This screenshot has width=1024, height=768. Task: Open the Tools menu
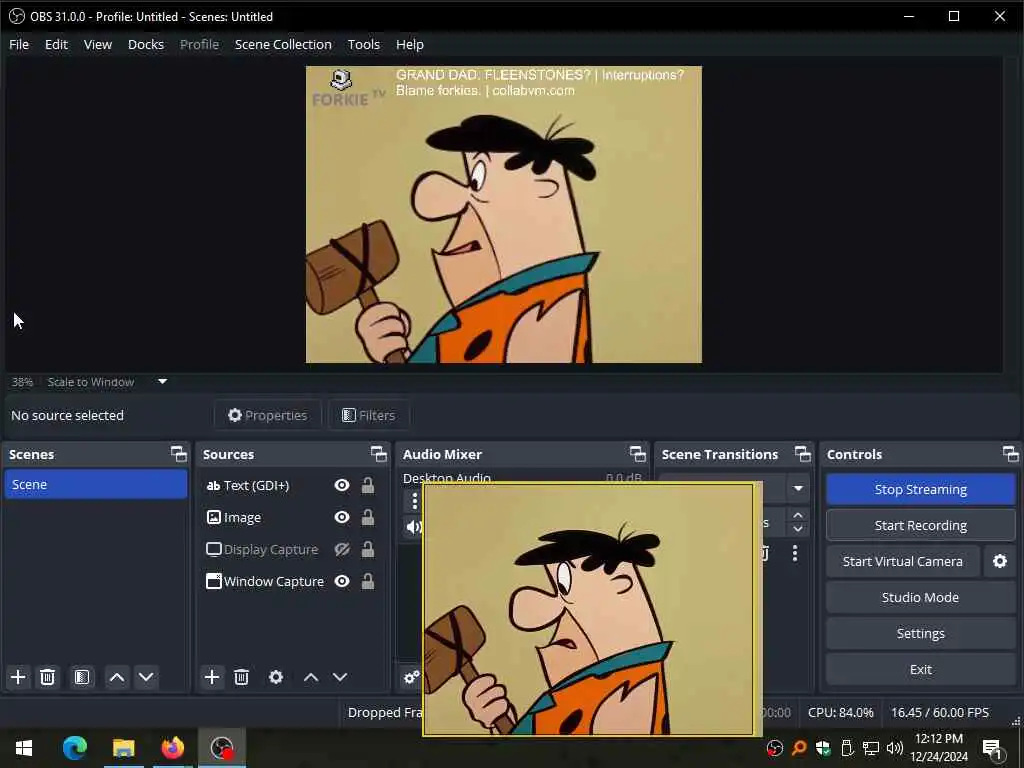(363, 44)
